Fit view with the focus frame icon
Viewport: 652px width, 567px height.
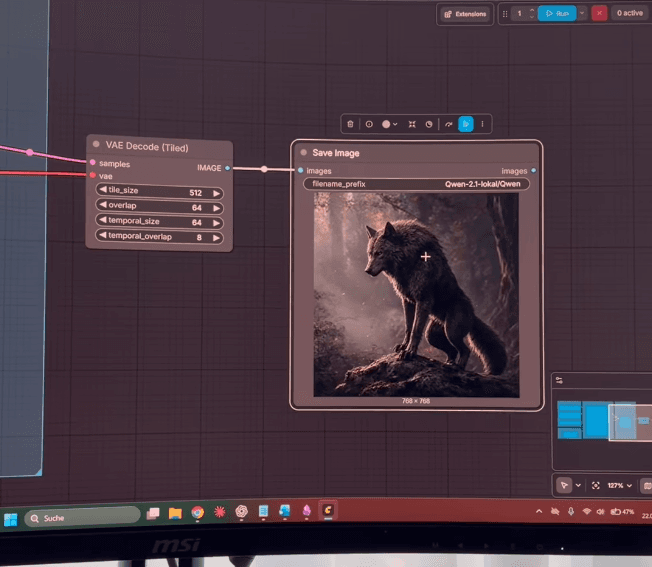(x=595, y=486)
